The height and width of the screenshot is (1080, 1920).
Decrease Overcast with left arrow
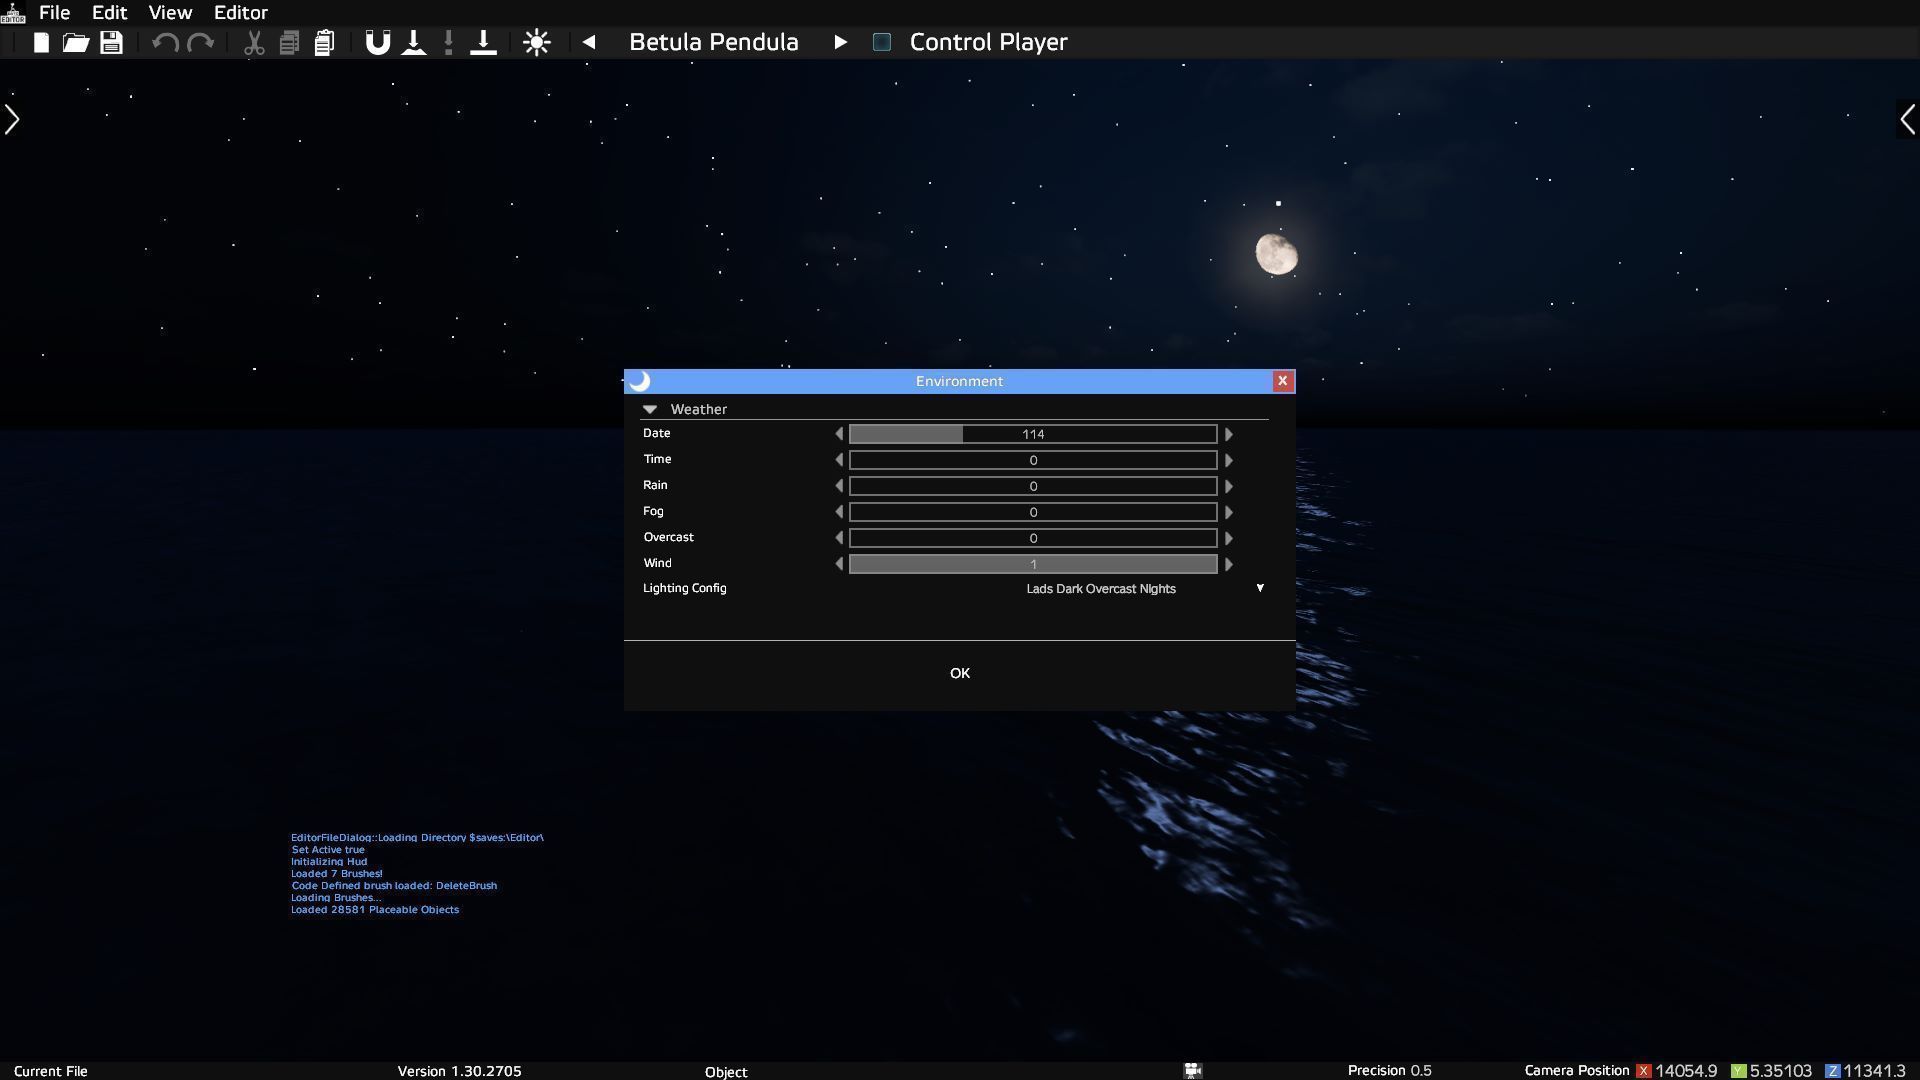(x=839, y=538)
